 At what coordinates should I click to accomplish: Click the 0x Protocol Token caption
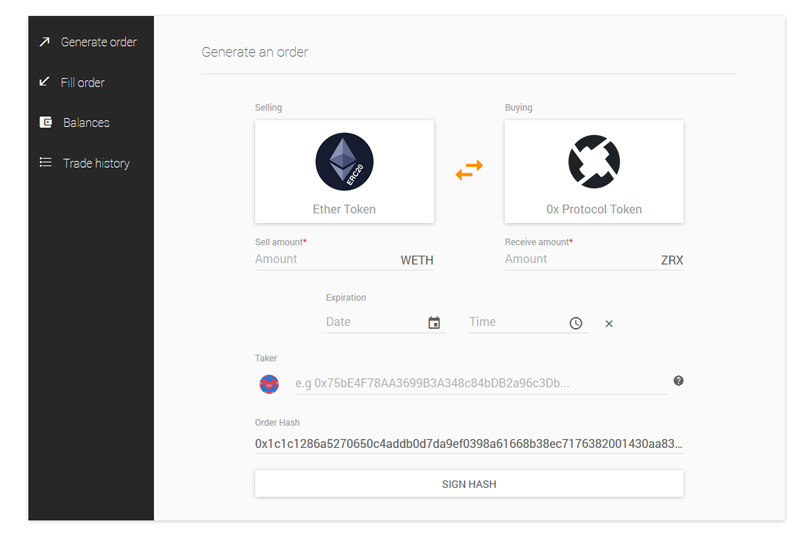point(594,209)
